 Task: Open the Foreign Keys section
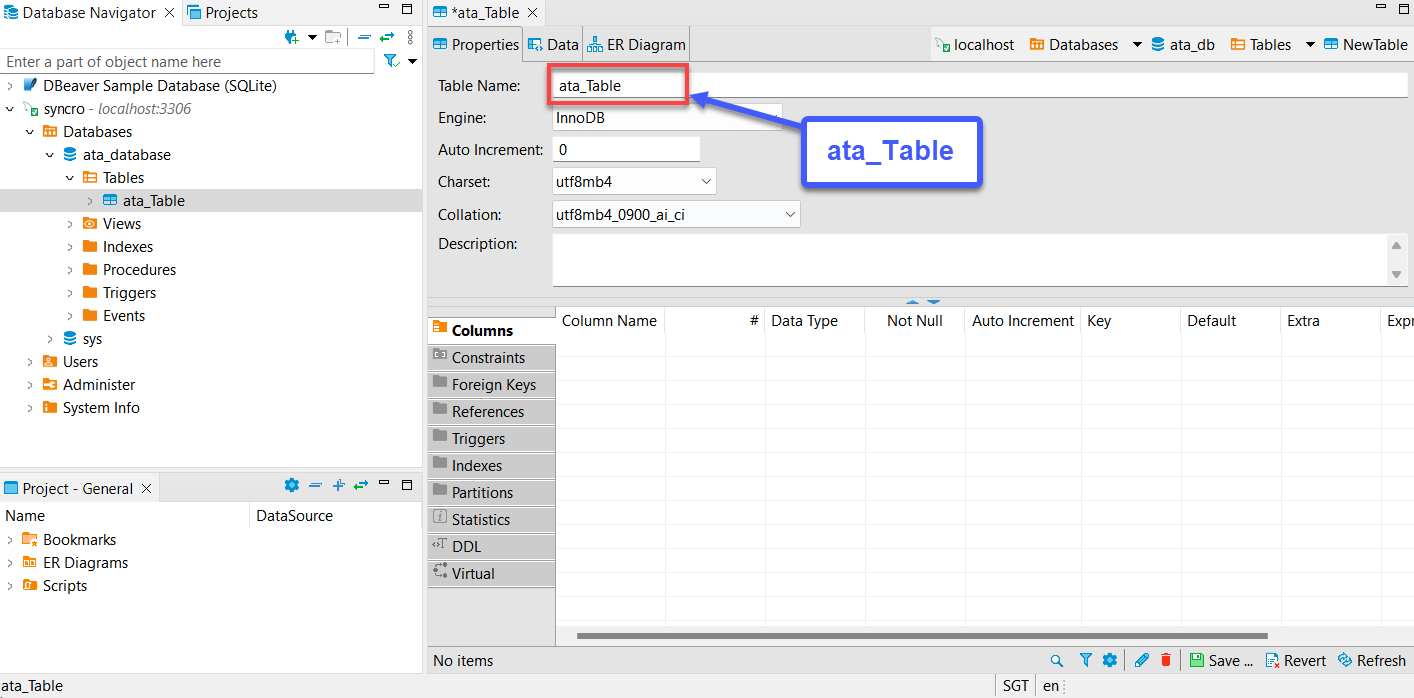point(491,384)
